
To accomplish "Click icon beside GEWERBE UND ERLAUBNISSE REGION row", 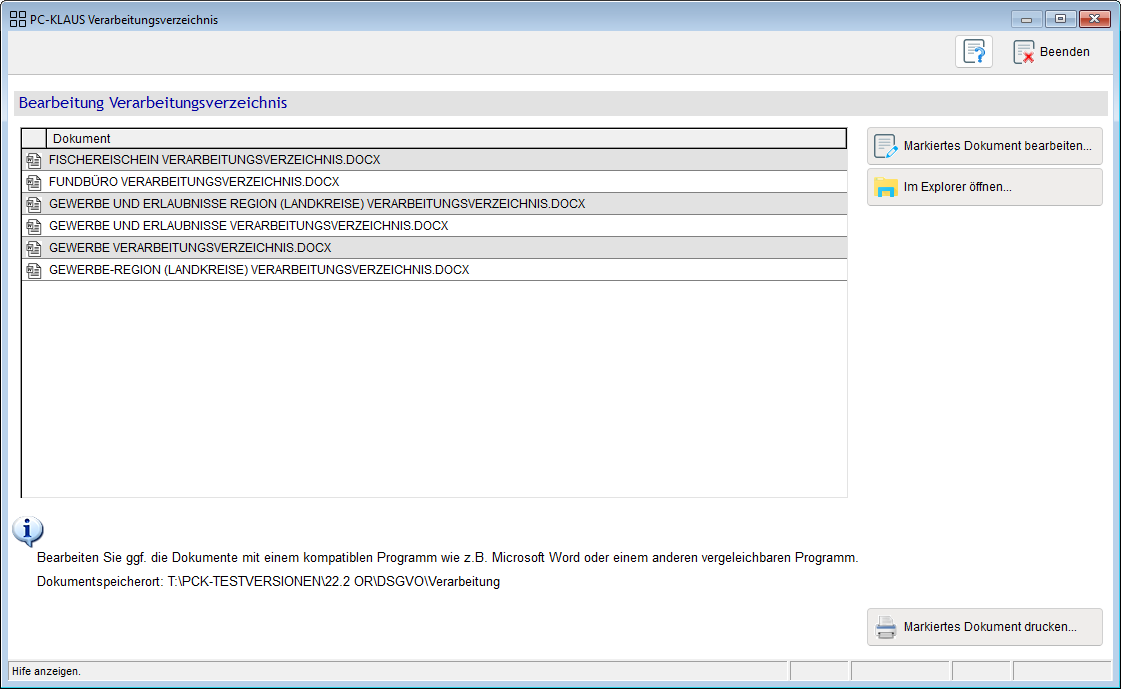I will [x=33, y=204].
